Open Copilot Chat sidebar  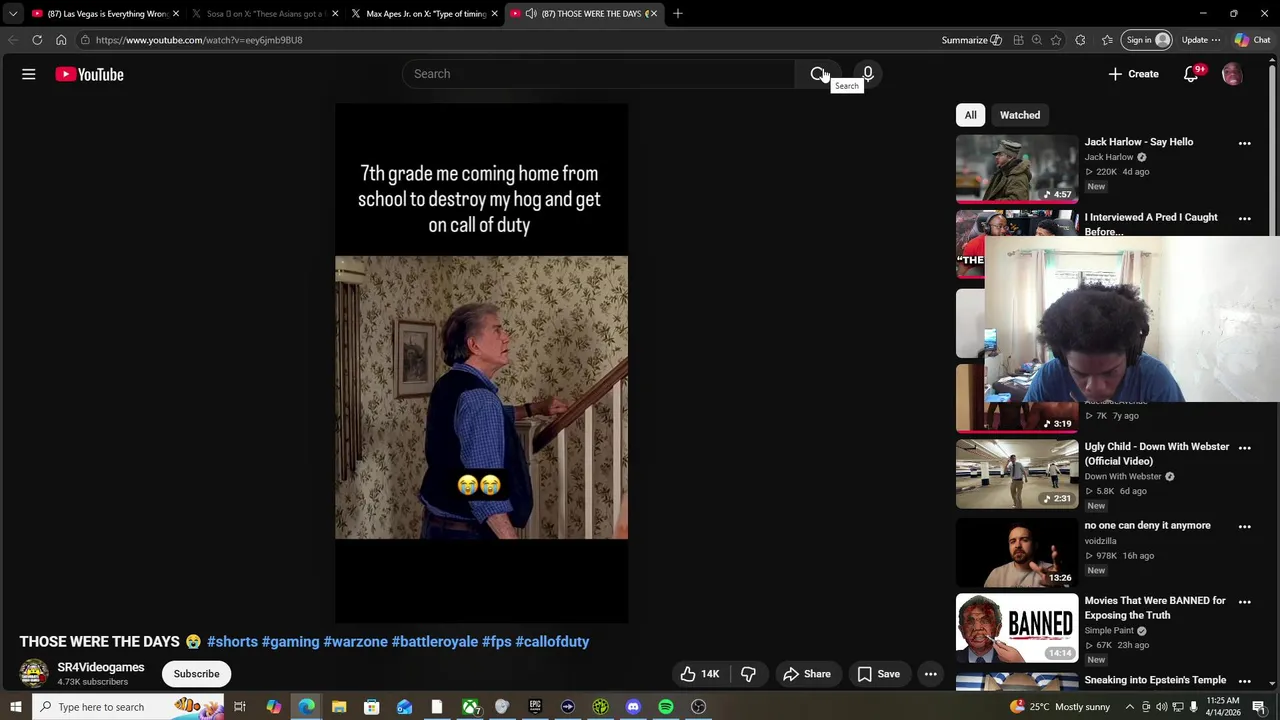(1255, 40)
